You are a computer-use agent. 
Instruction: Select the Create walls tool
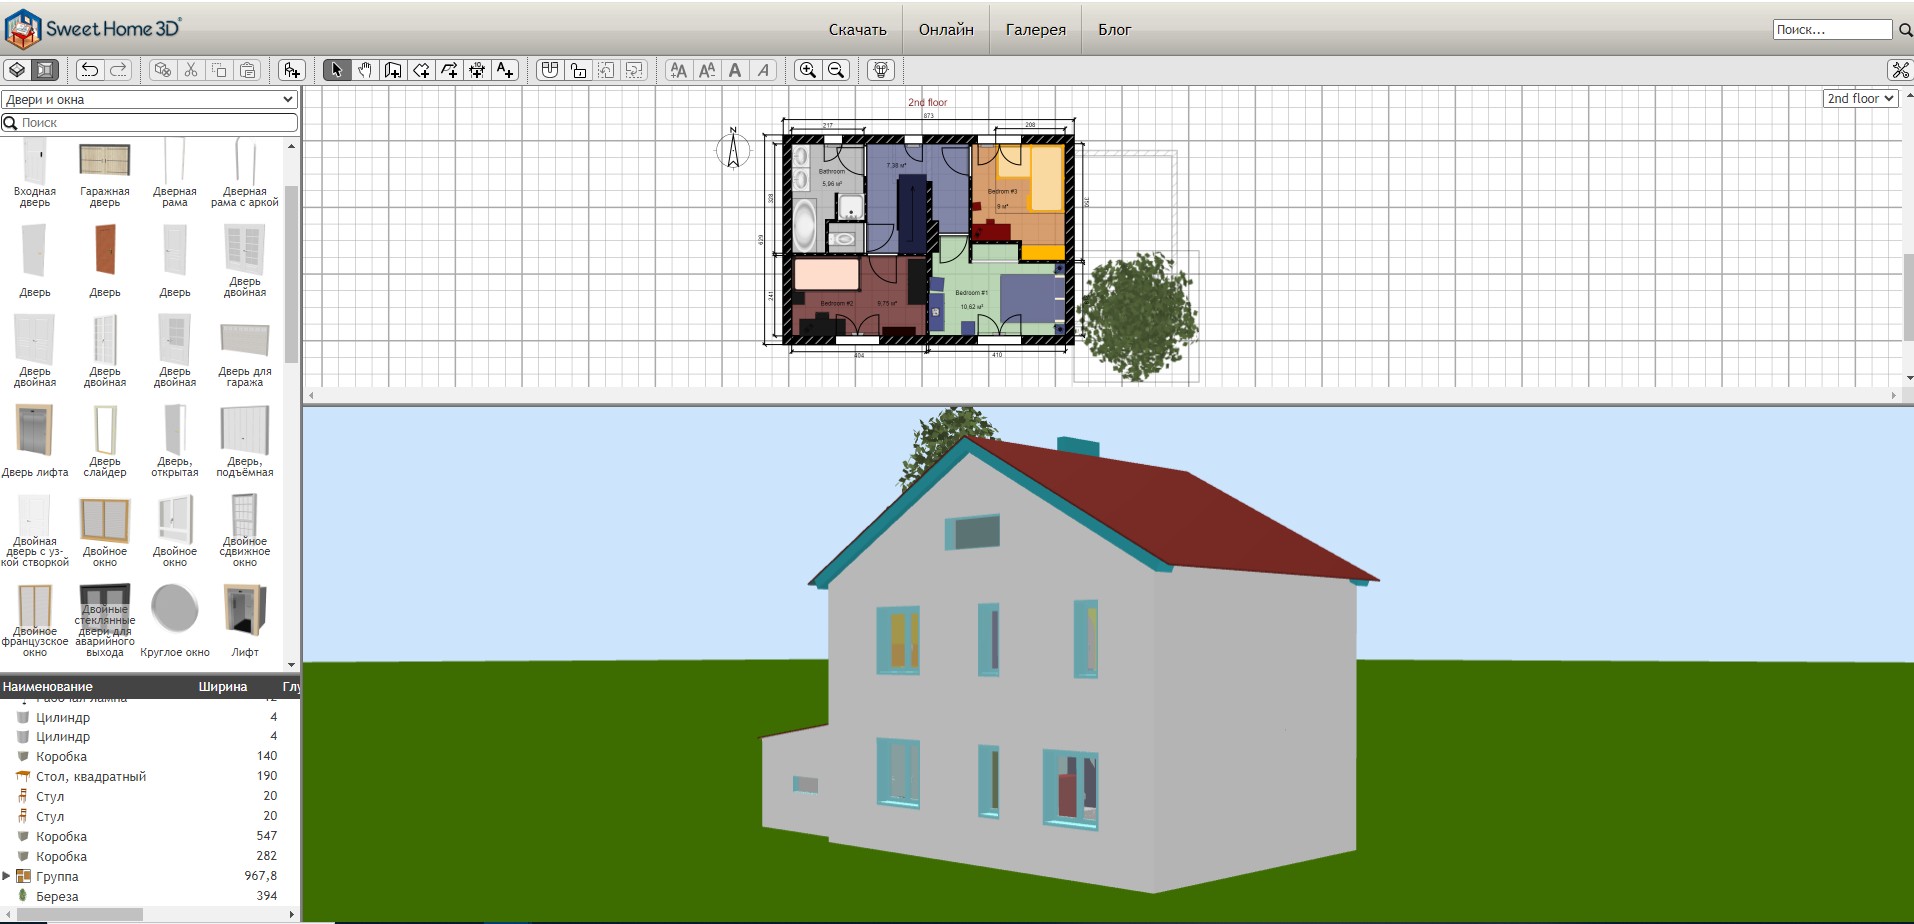point(393,70)
